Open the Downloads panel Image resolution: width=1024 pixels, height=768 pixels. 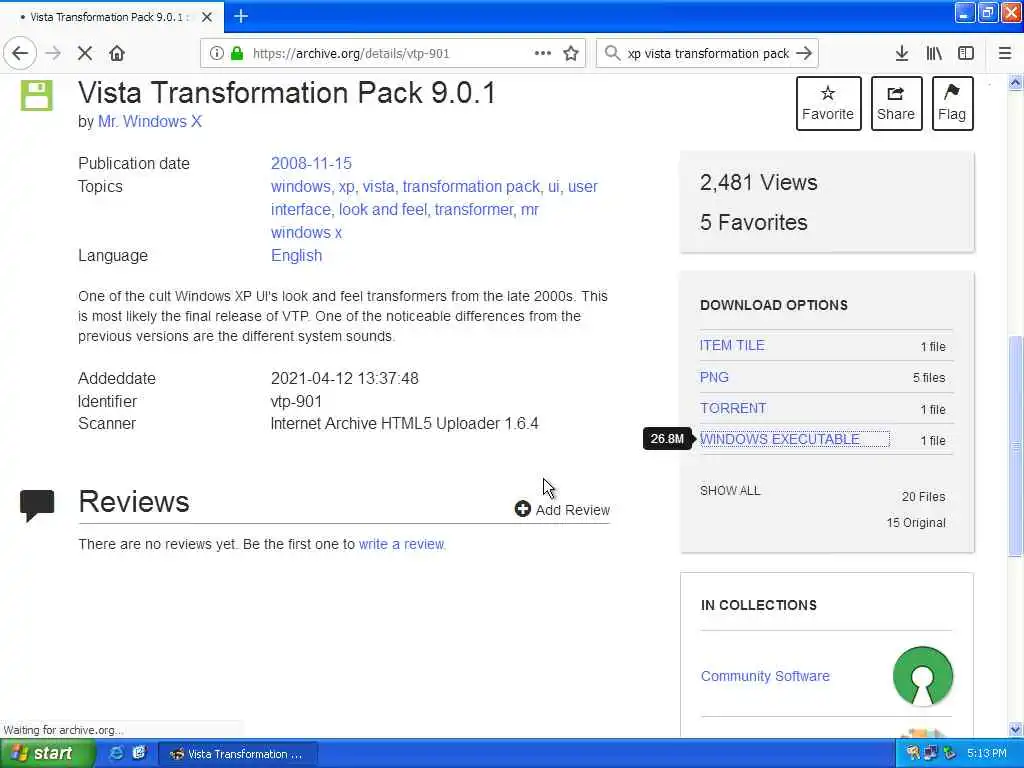click(902, 54)
